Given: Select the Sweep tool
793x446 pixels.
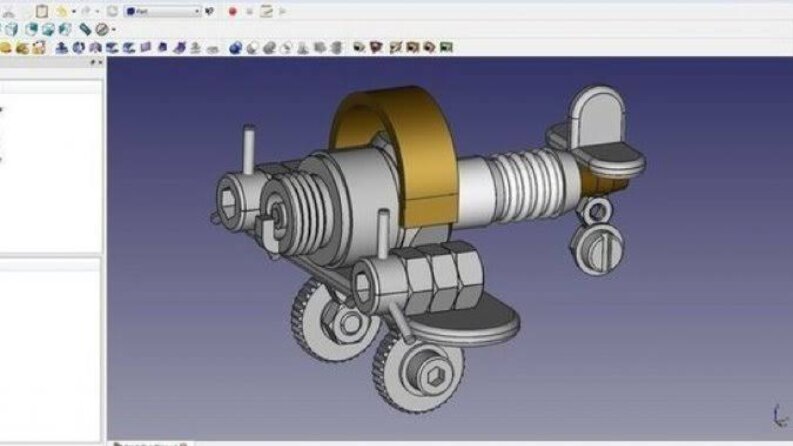Looking at the screenshot, I should [180, 48].
